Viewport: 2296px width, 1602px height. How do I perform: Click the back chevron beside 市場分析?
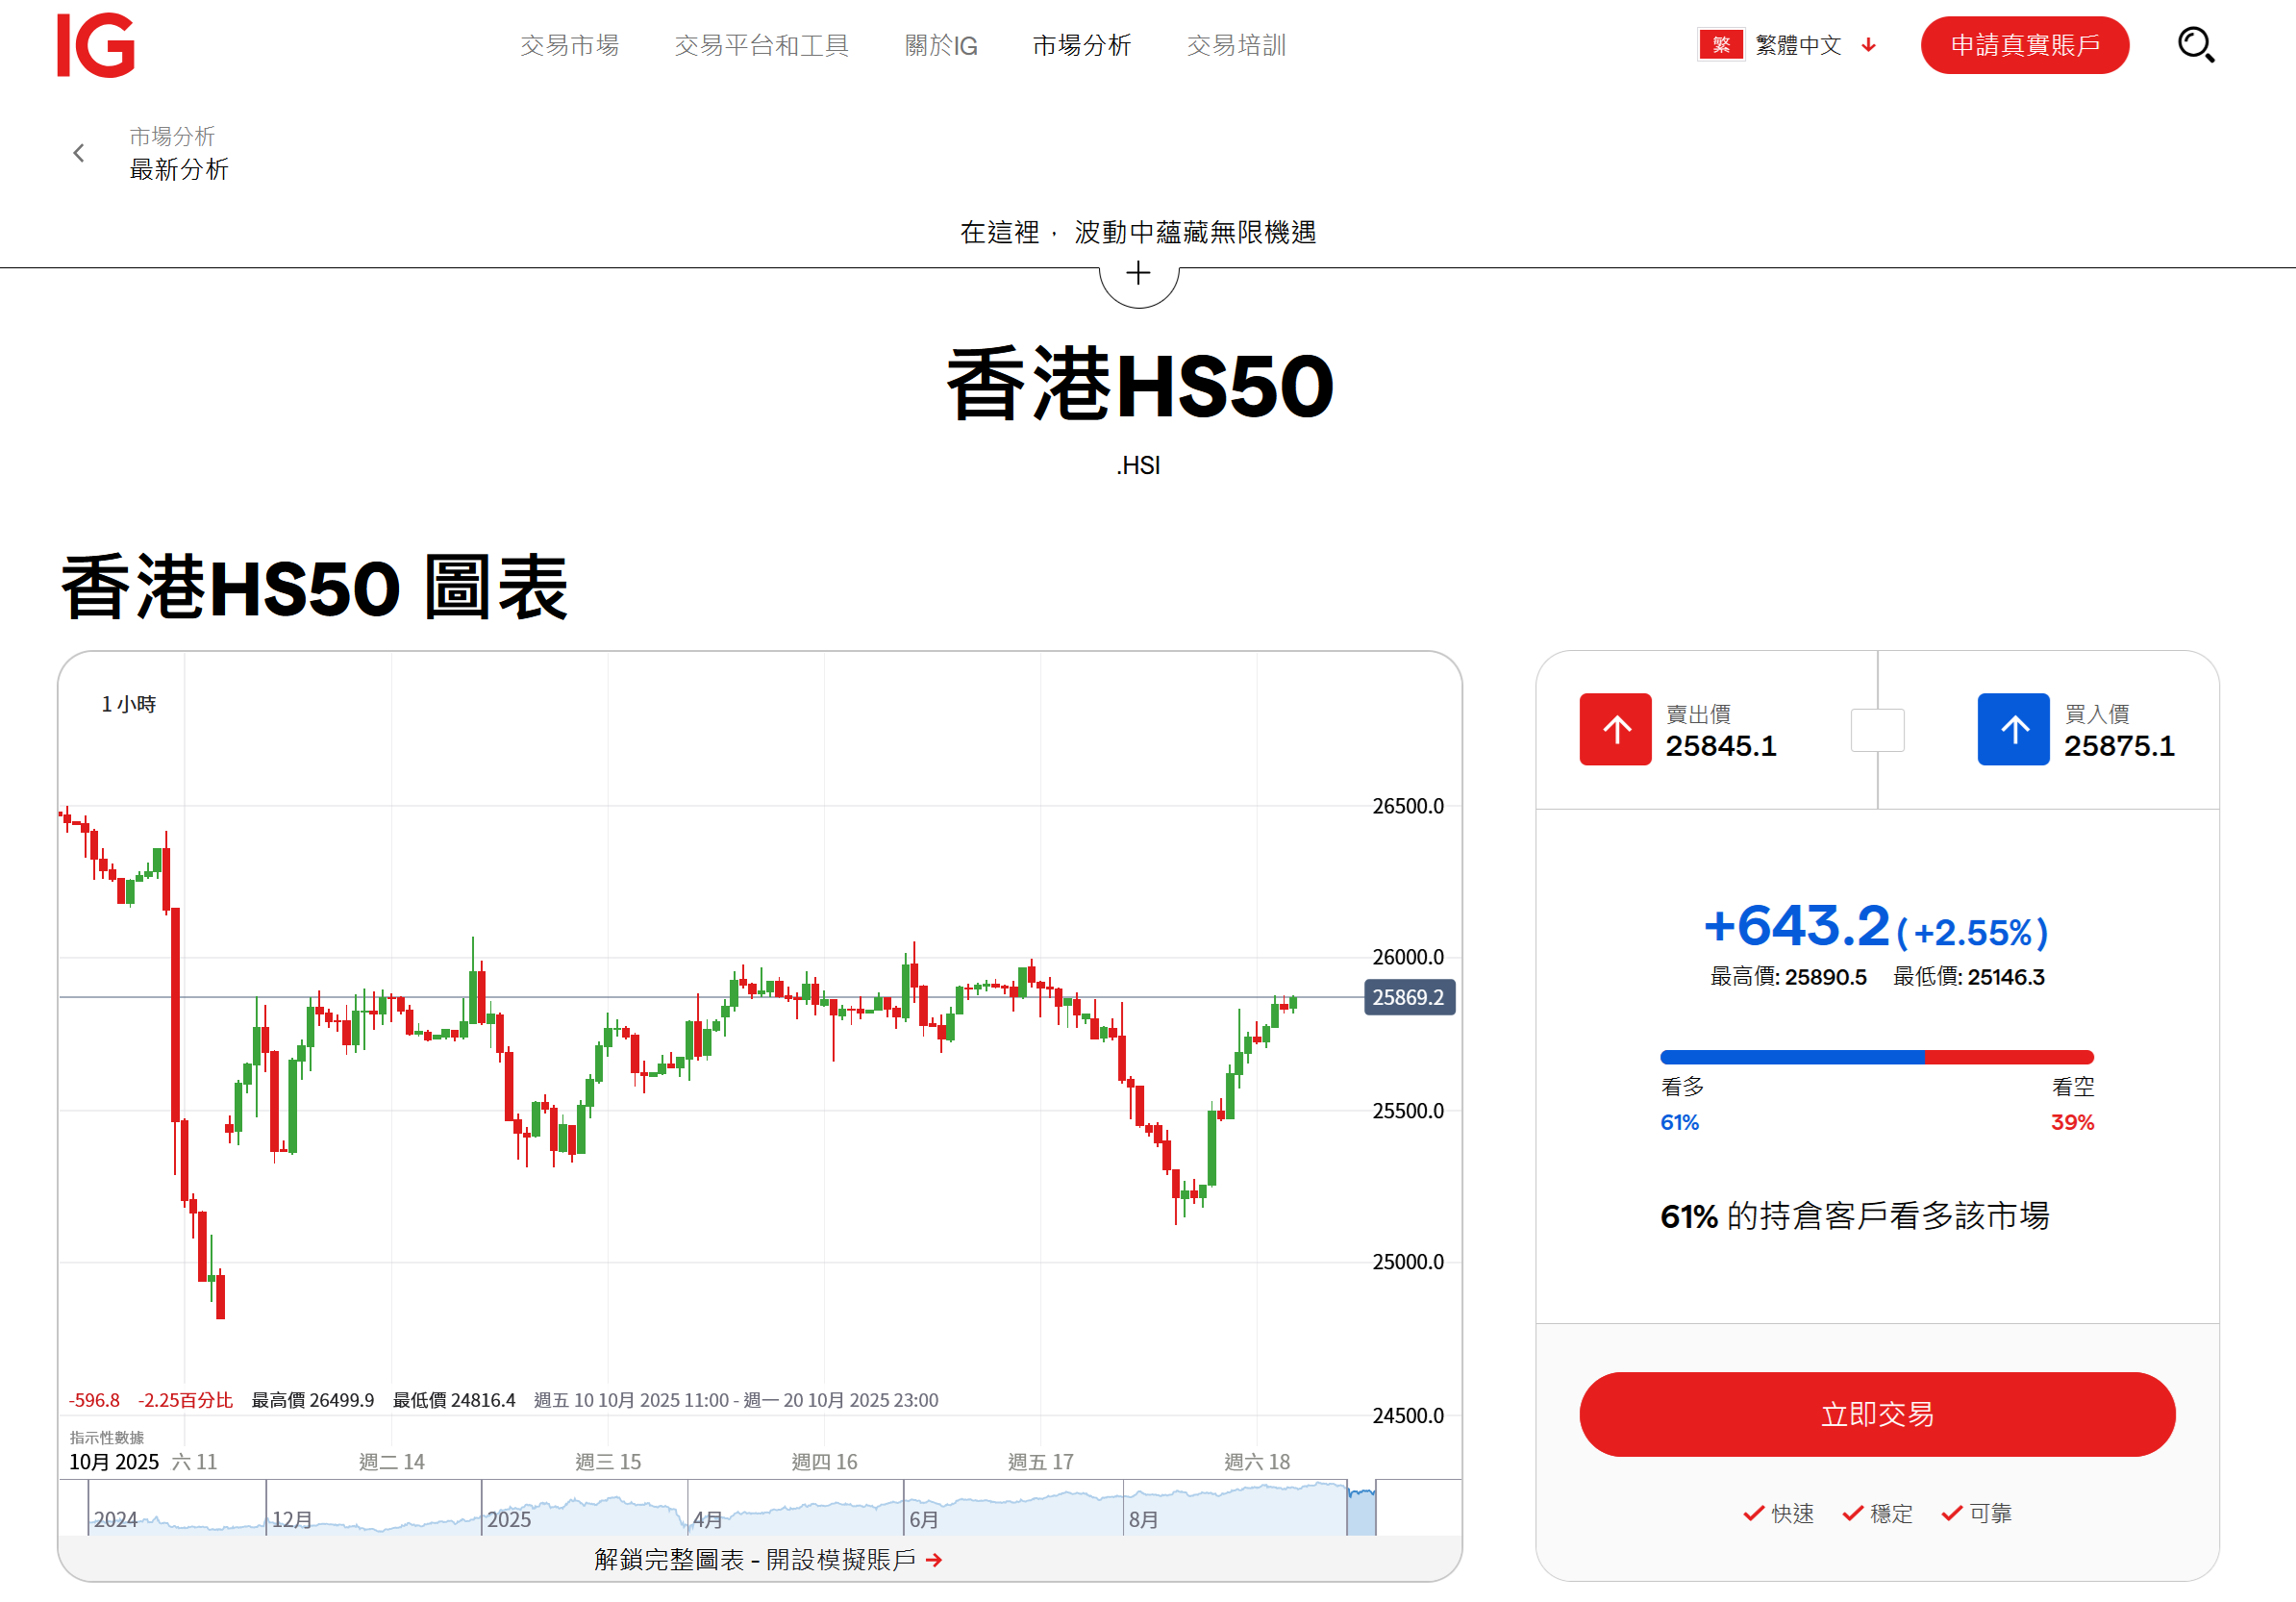(x=78, y=152)
